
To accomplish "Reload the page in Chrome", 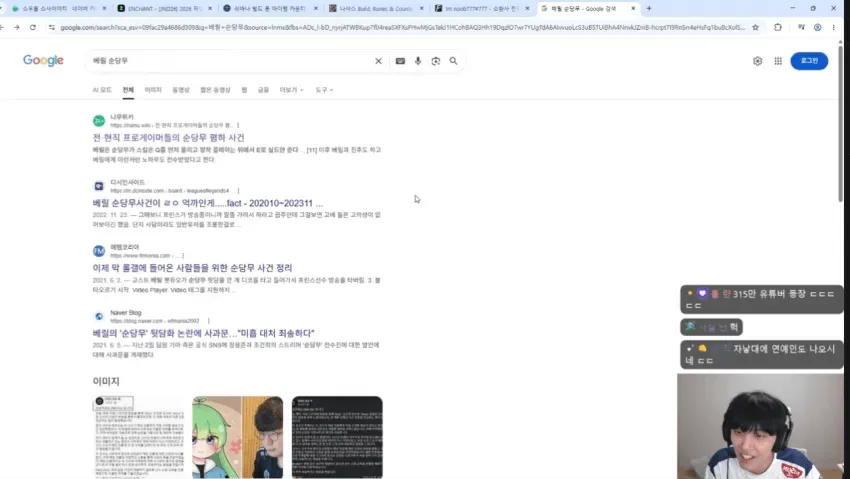I will (x=33, y=27).
